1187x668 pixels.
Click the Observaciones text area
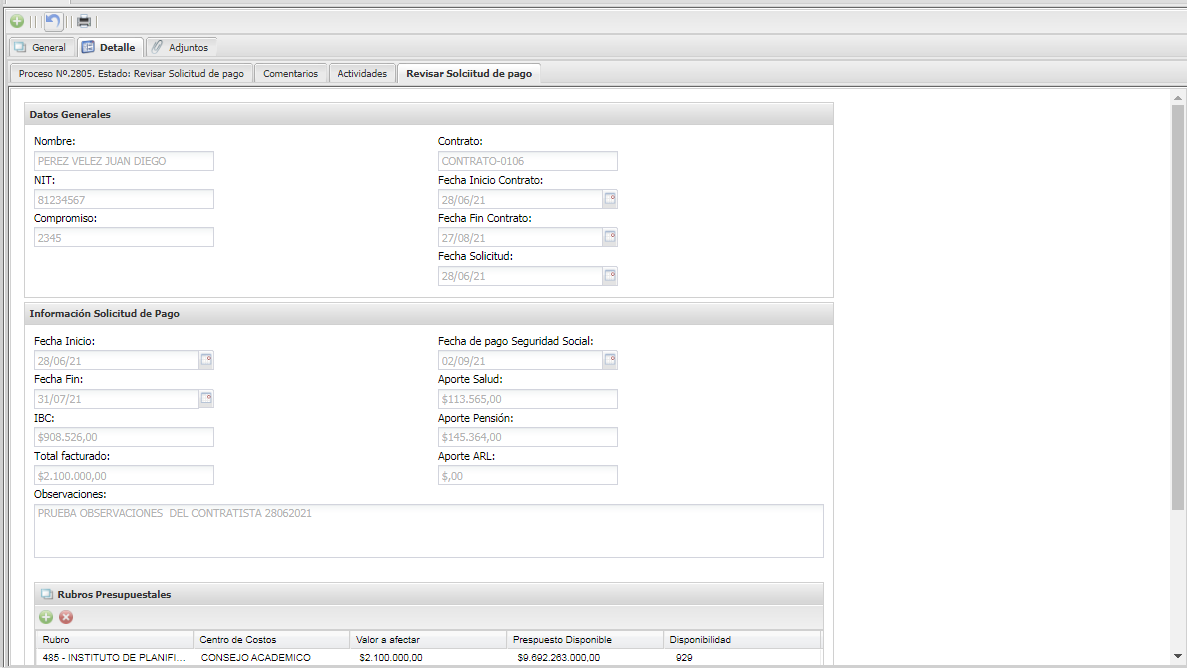[428, 531]
